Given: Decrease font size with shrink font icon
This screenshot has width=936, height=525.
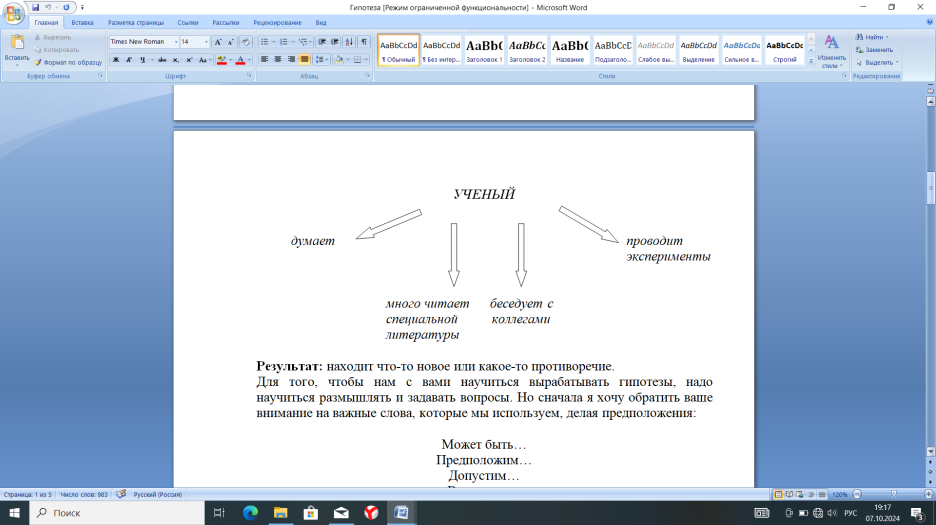Looking at the screenshot, I should coord(230,42).
